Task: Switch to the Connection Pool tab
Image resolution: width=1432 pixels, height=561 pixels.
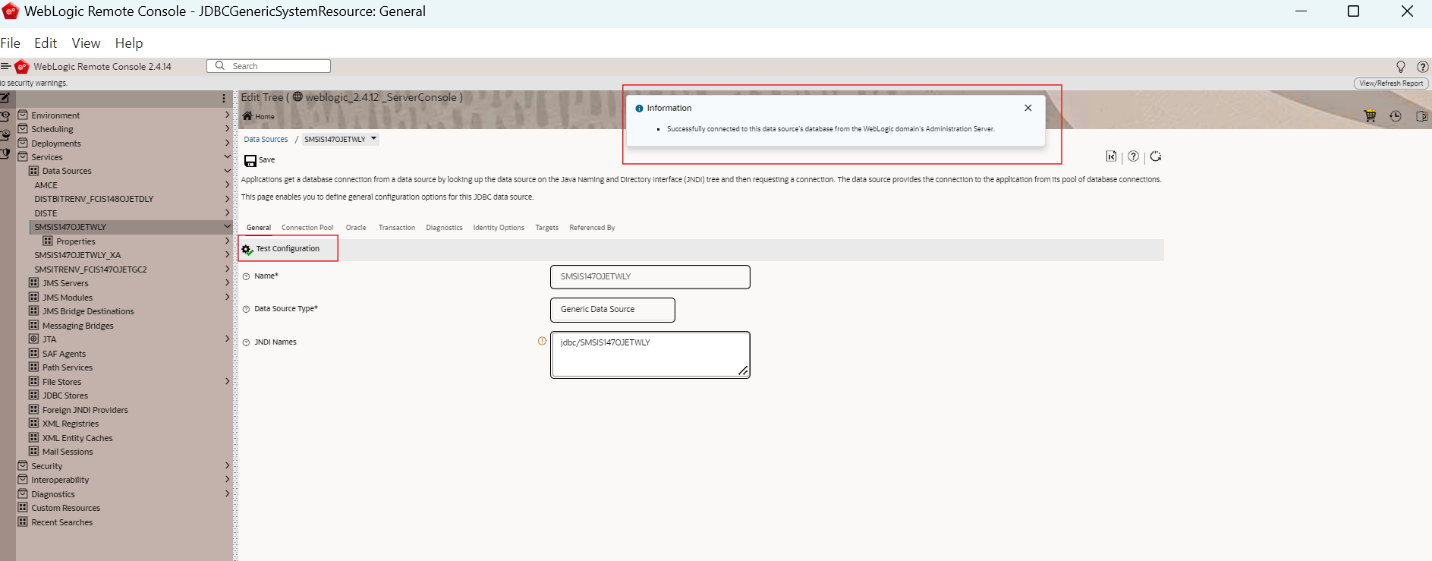Action: [x=307, y=228]
